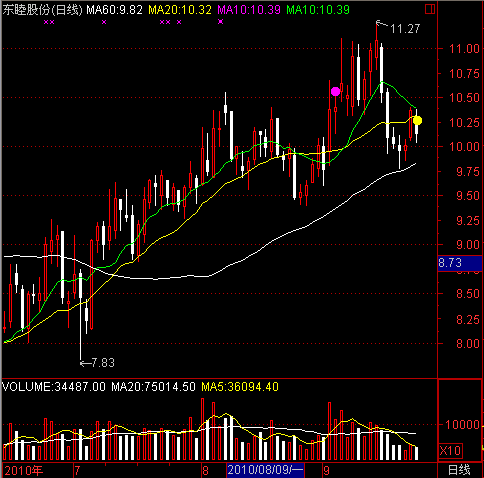484x478 pixels.
Task: Click the 9.75 price axis label
Action: coord(468,172)
